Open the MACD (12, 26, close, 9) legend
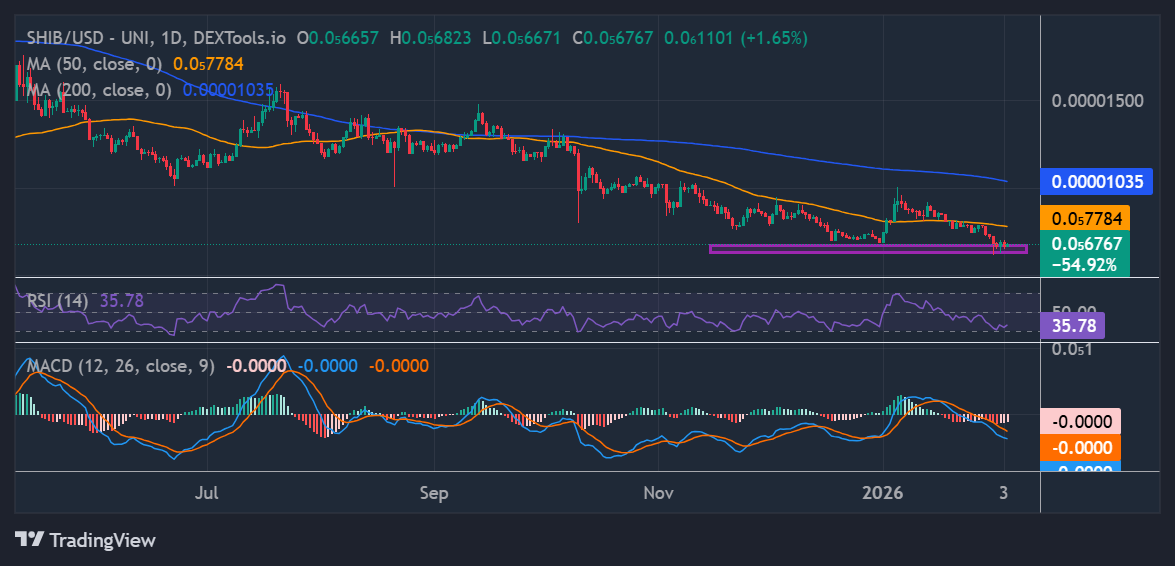1175x566 pixels. (x=118, y=366)
